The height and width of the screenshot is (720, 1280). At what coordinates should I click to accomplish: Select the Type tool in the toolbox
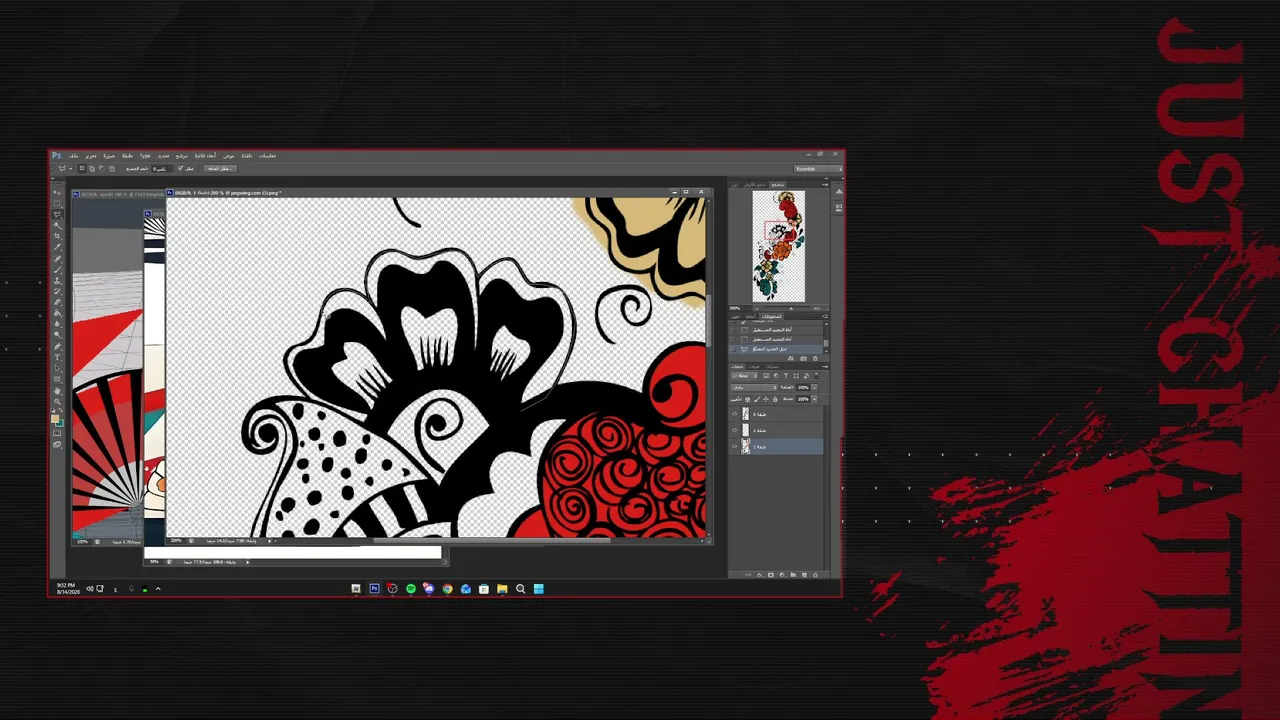click(x=57, y=357)
